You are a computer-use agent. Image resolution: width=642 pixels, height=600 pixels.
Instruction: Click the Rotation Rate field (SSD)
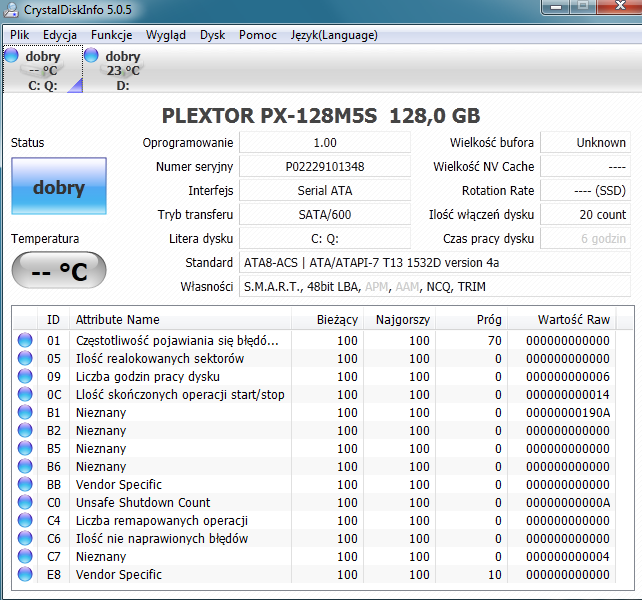pos(585,190)
